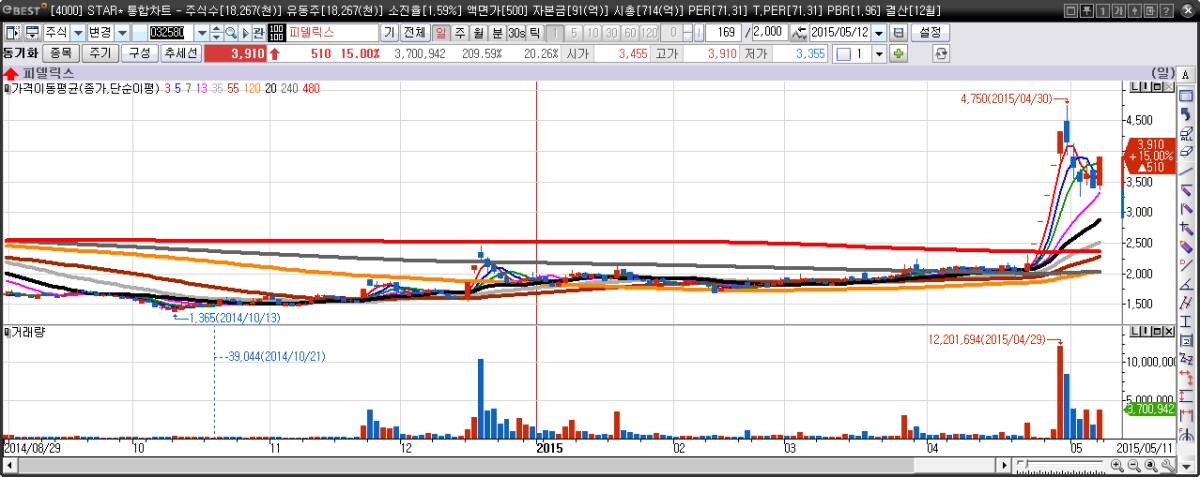Screen dimensions: 1200x477
Task: Click the 2z tool icon in right toolbar
Action: (1186, 357)
